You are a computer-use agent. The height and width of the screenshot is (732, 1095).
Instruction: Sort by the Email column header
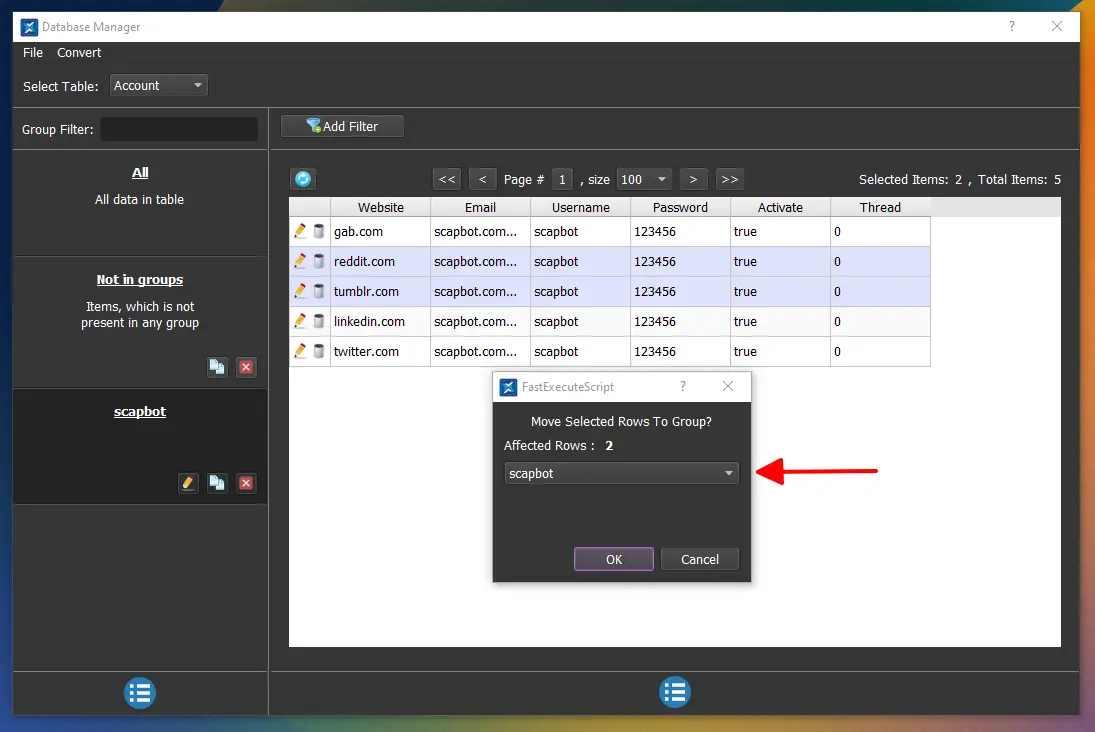[480, 207]
